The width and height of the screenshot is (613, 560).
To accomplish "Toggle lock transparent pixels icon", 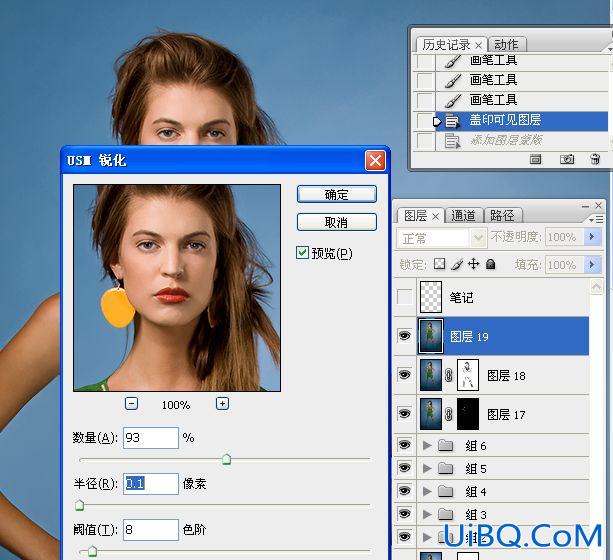I will tap(439, 264).
